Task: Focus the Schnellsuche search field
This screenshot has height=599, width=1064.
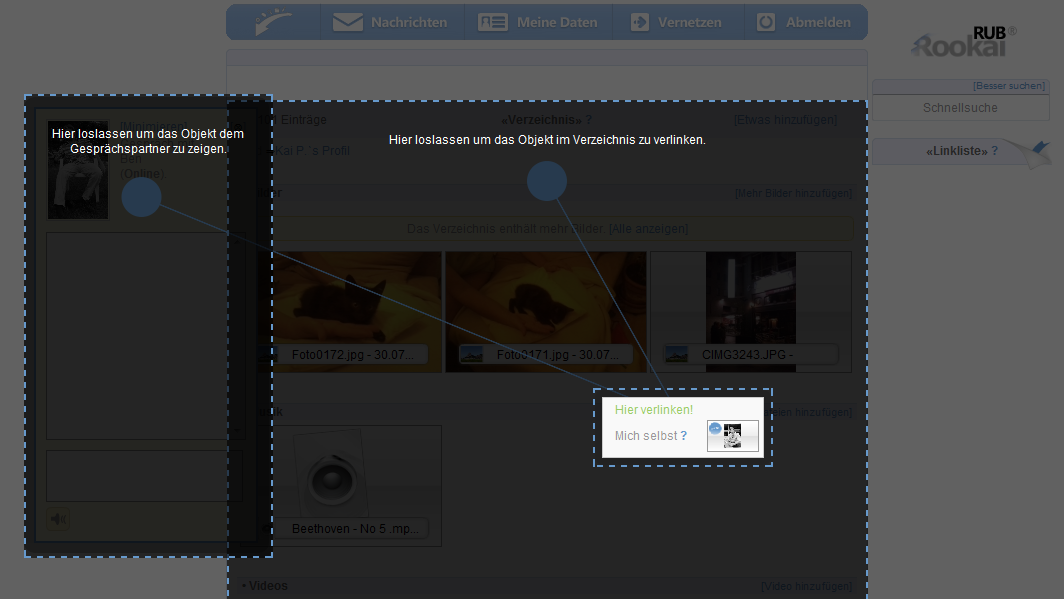Action: (959, 108)
